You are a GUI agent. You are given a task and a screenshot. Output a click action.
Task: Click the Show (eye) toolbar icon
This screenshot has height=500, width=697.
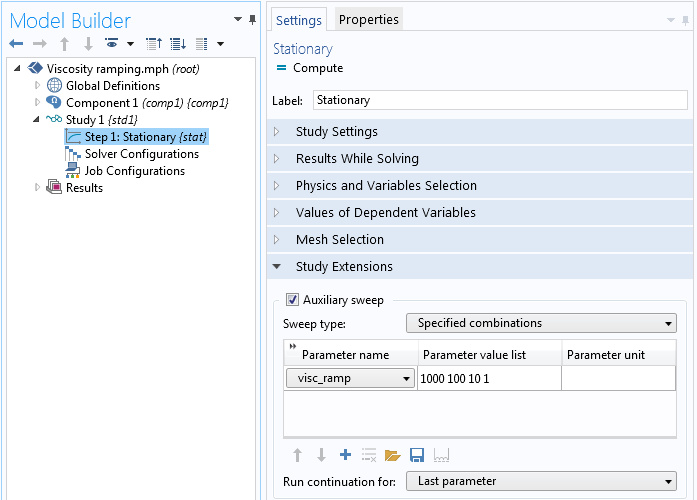[112, 43]
